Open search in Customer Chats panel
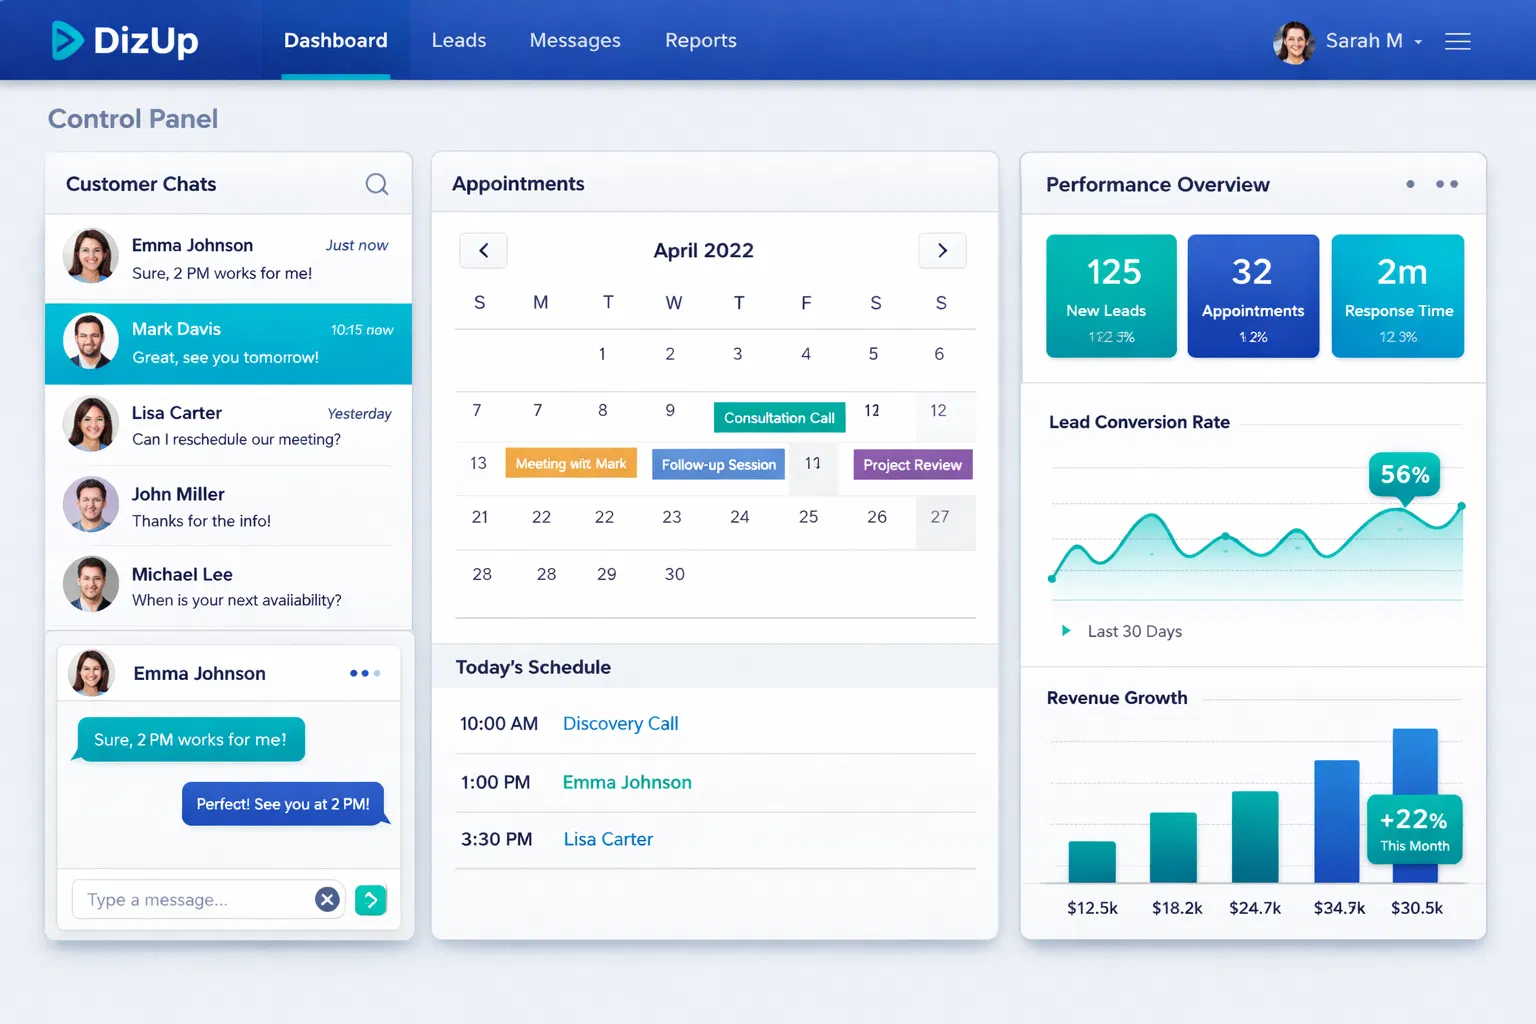 click(x=376, y=184)
